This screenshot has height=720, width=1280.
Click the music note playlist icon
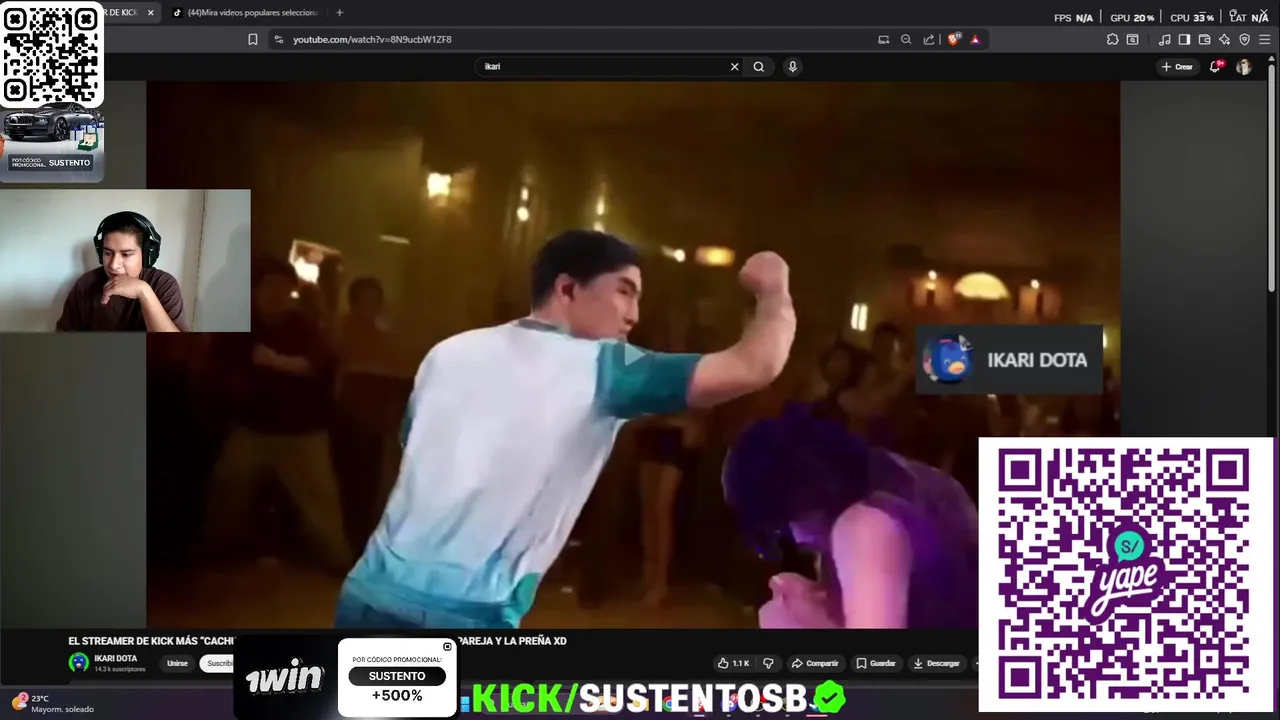pos(1164,39)
